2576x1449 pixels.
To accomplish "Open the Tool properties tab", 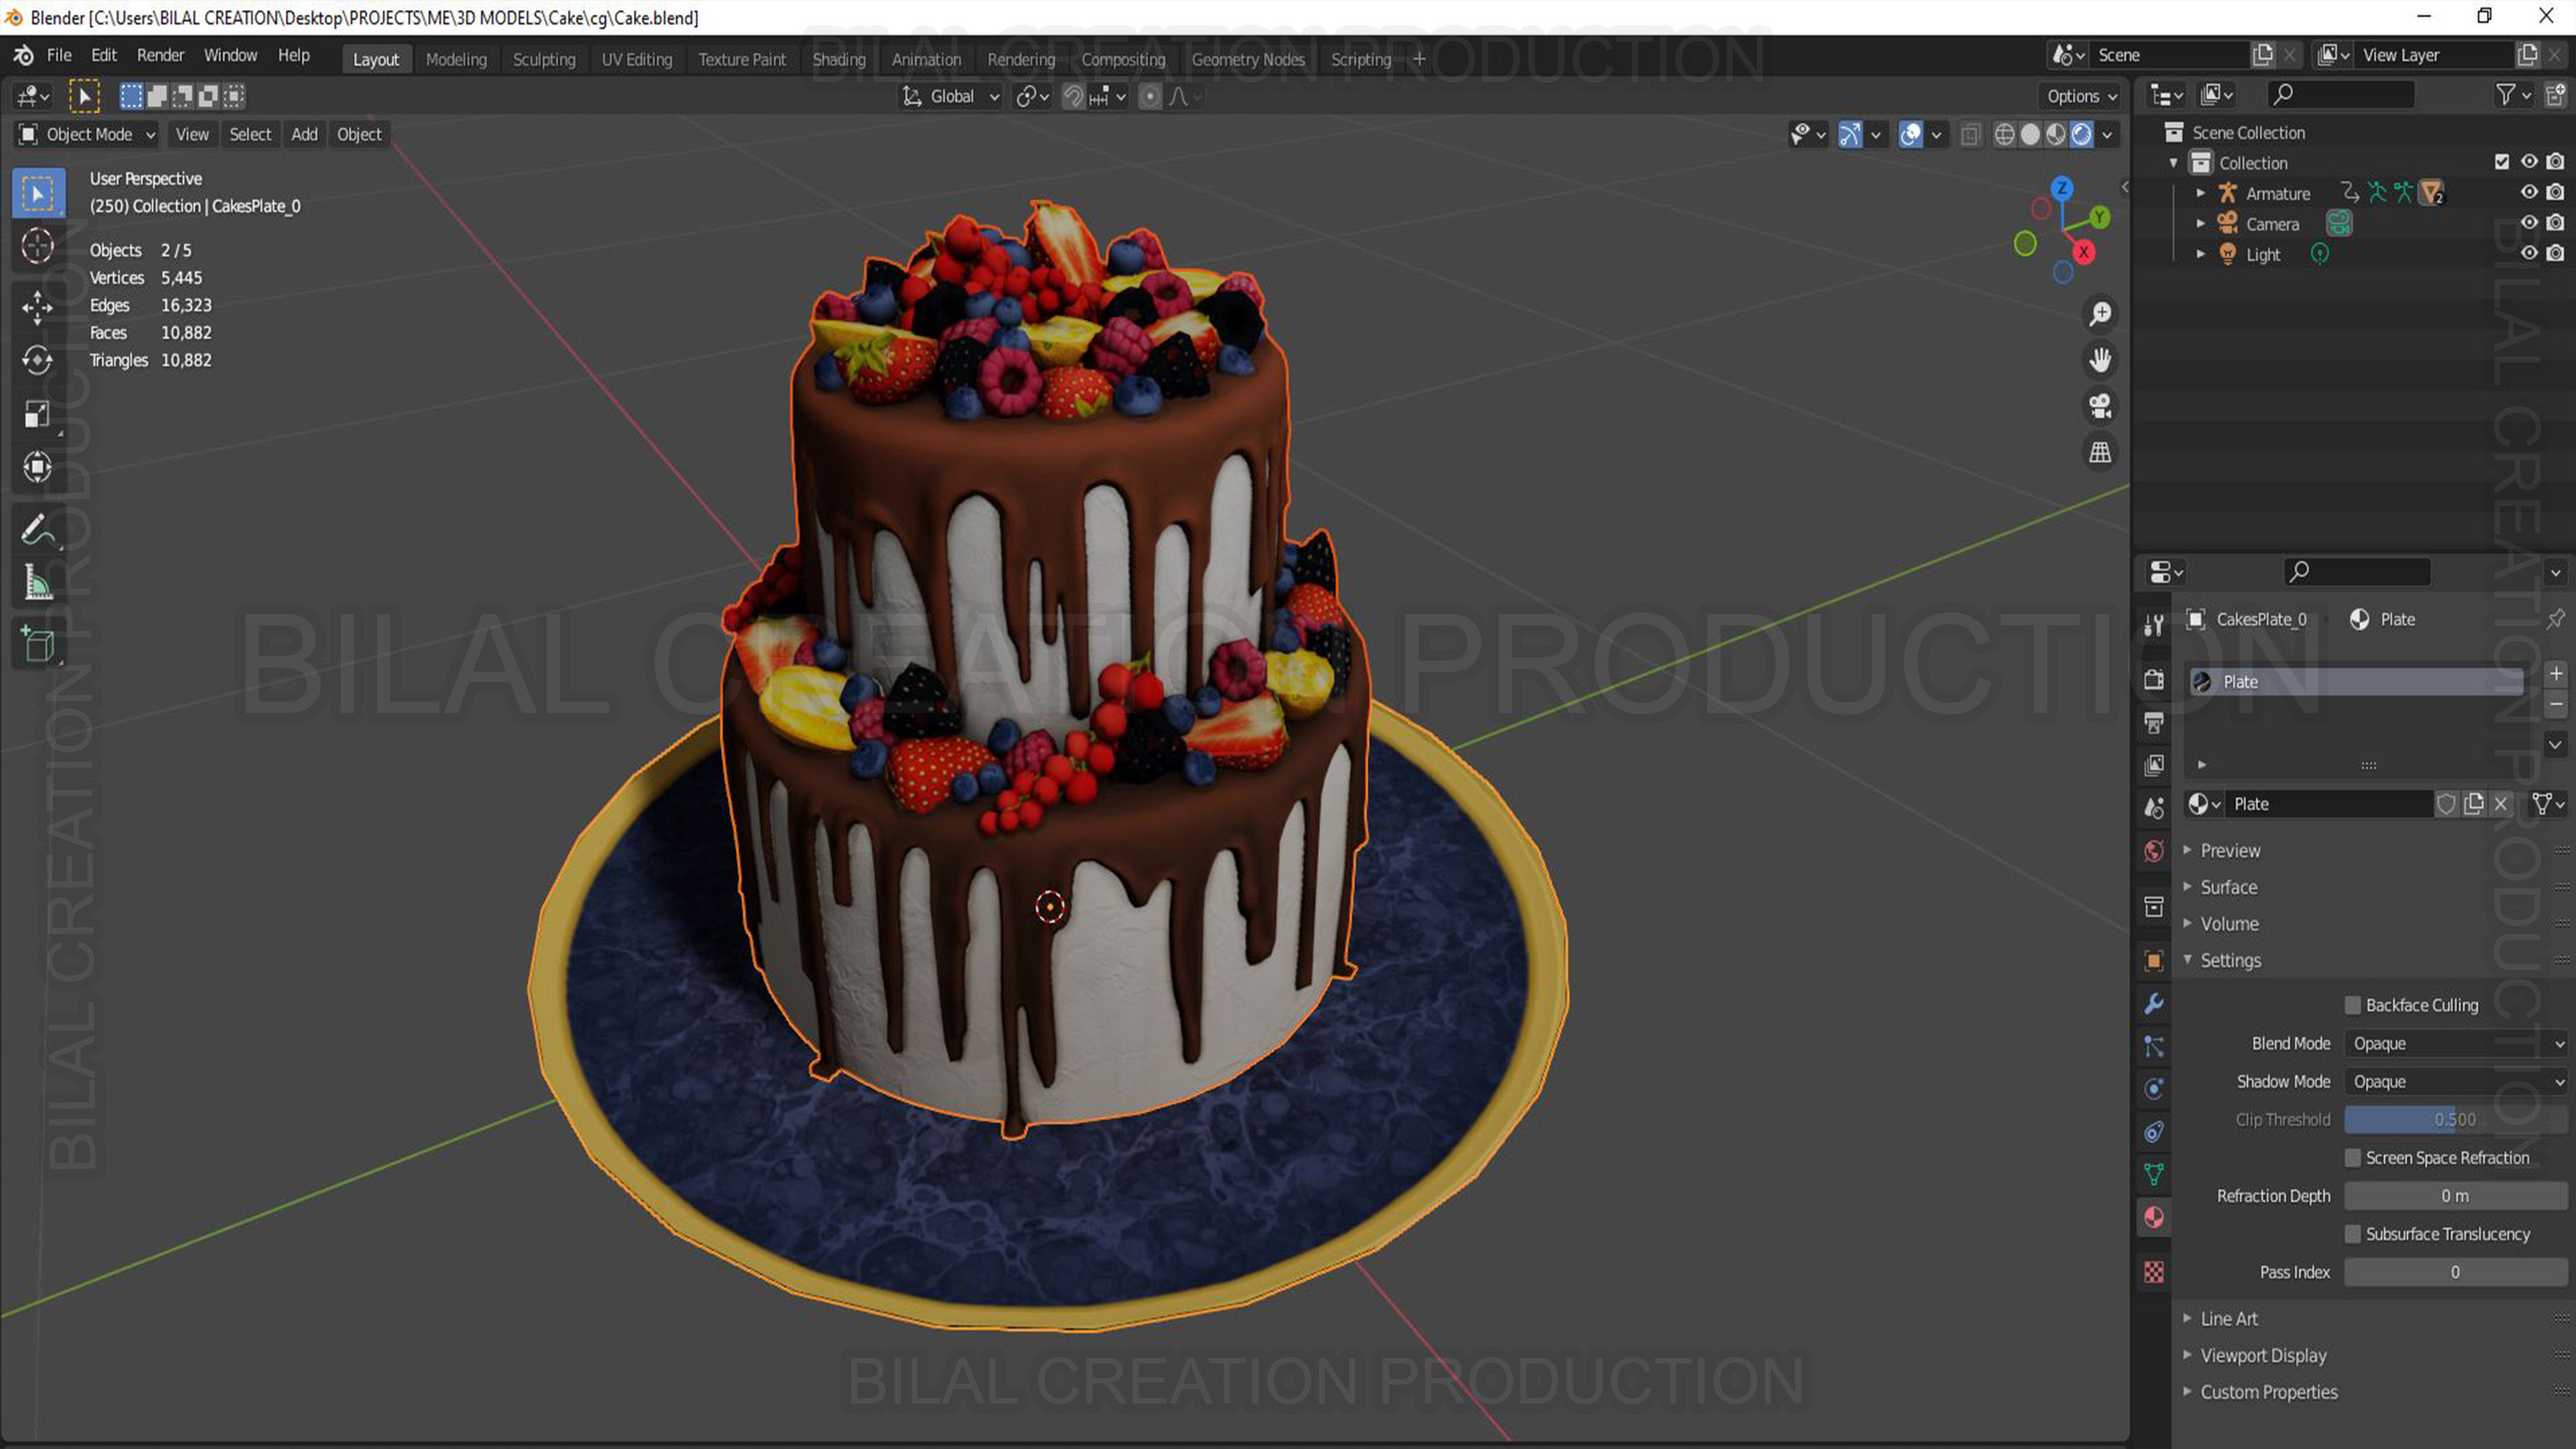I will pos(2154,624).
